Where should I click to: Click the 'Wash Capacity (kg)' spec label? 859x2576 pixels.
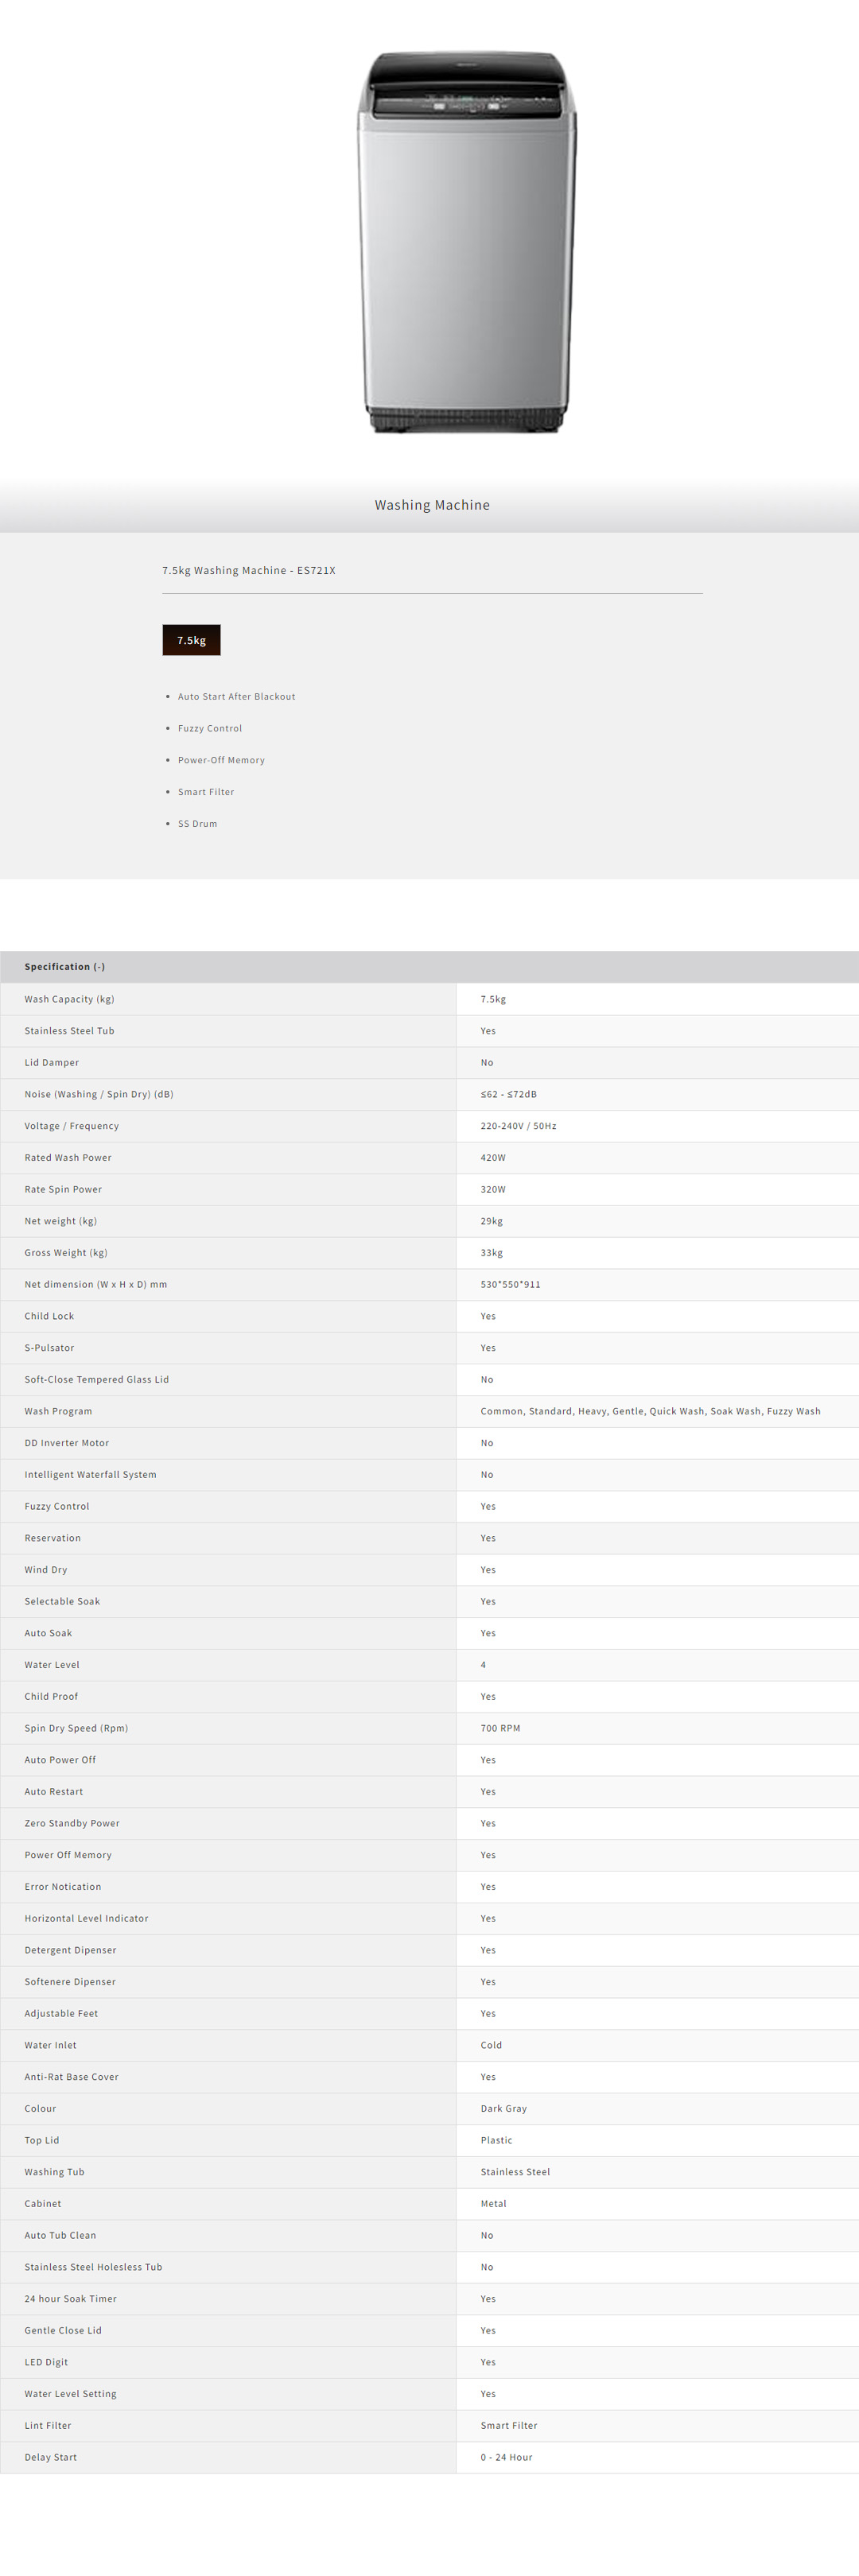69,999
